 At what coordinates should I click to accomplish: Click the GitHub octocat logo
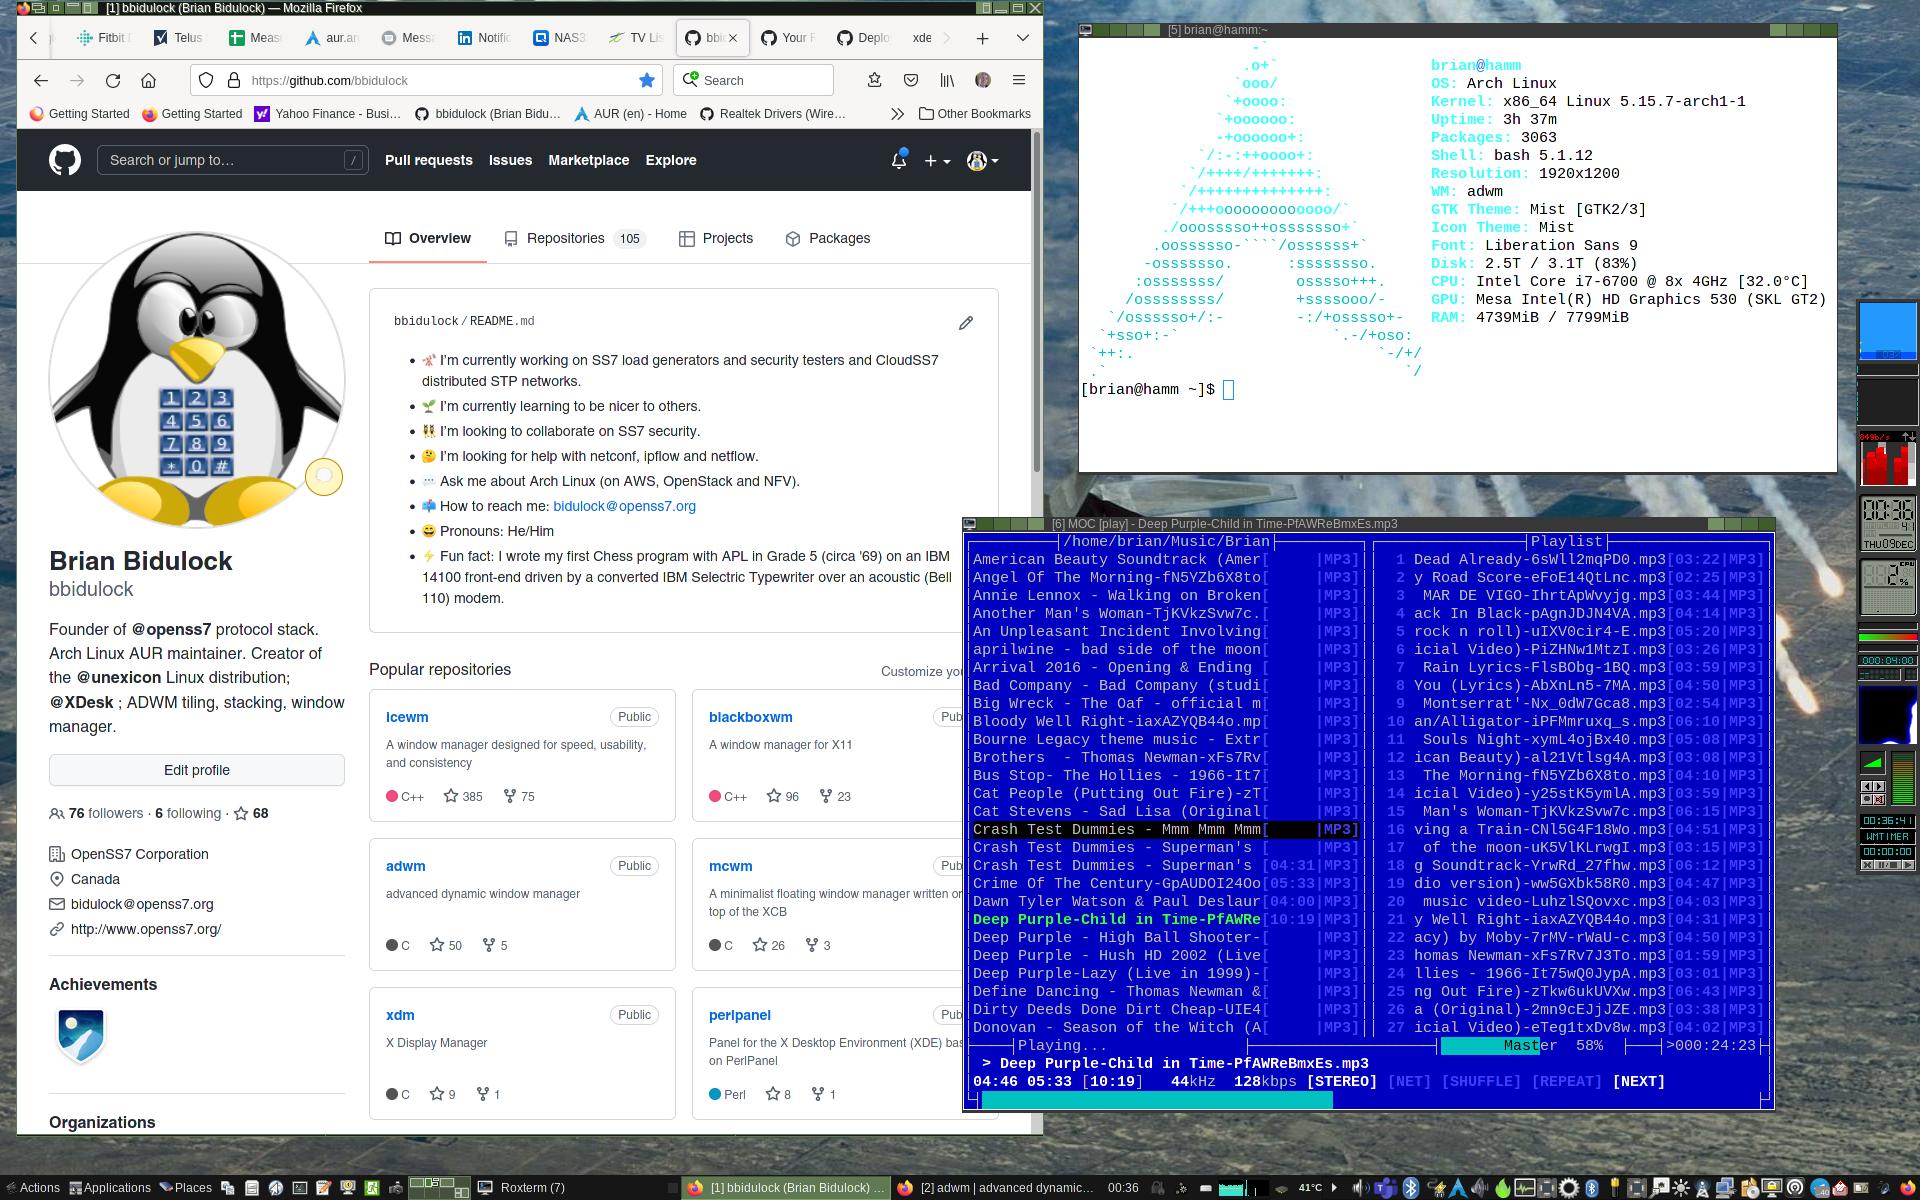pos(65,160)
